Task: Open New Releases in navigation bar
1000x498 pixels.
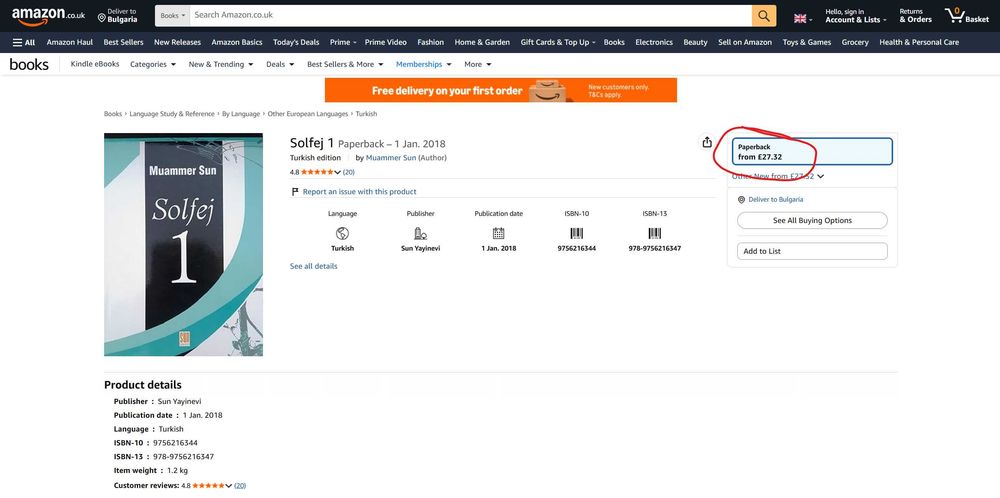Action: tap(177, 42)
